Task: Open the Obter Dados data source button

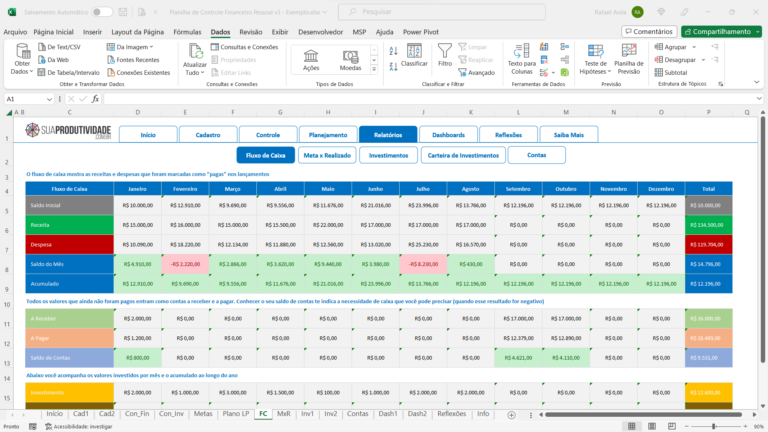Action: pos(22,58)
